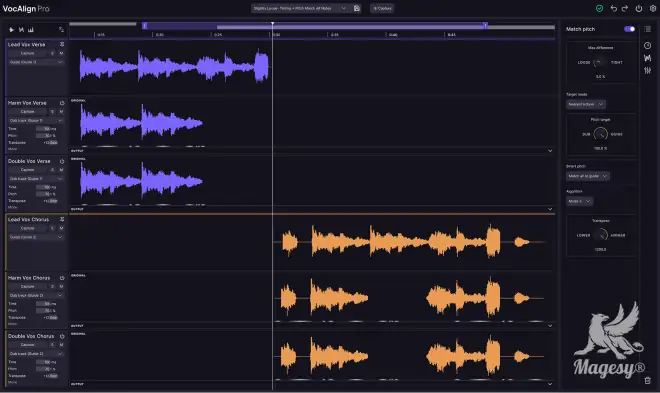660x393 pixels.
Task: Select the Lead Vox Verse purple waveform clip
Action: [x=174, y=66]
